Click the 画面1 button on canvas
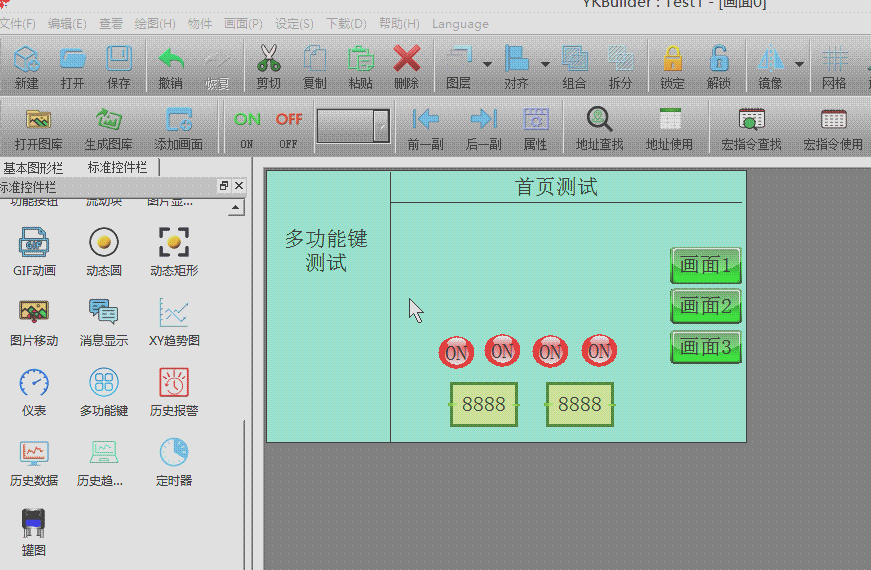Image resolution: width=871 pixels, height=570 pixels. 705,266
